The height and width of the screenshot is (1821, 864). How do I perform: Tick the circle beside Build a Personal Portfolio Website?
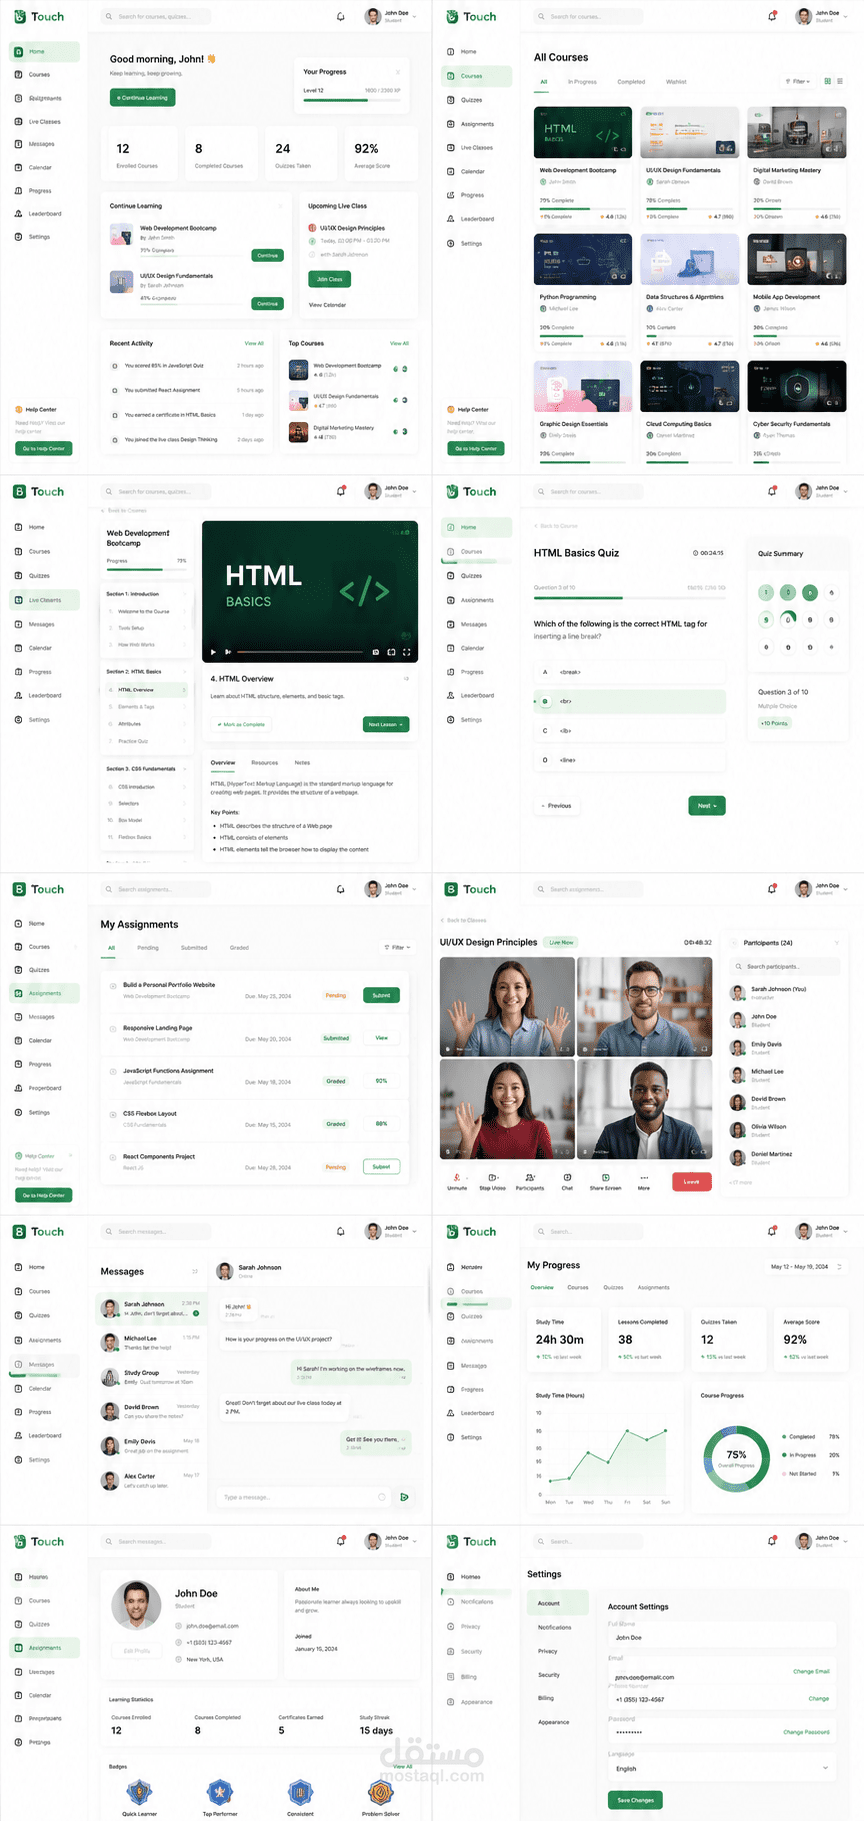[x=113, y=986]
